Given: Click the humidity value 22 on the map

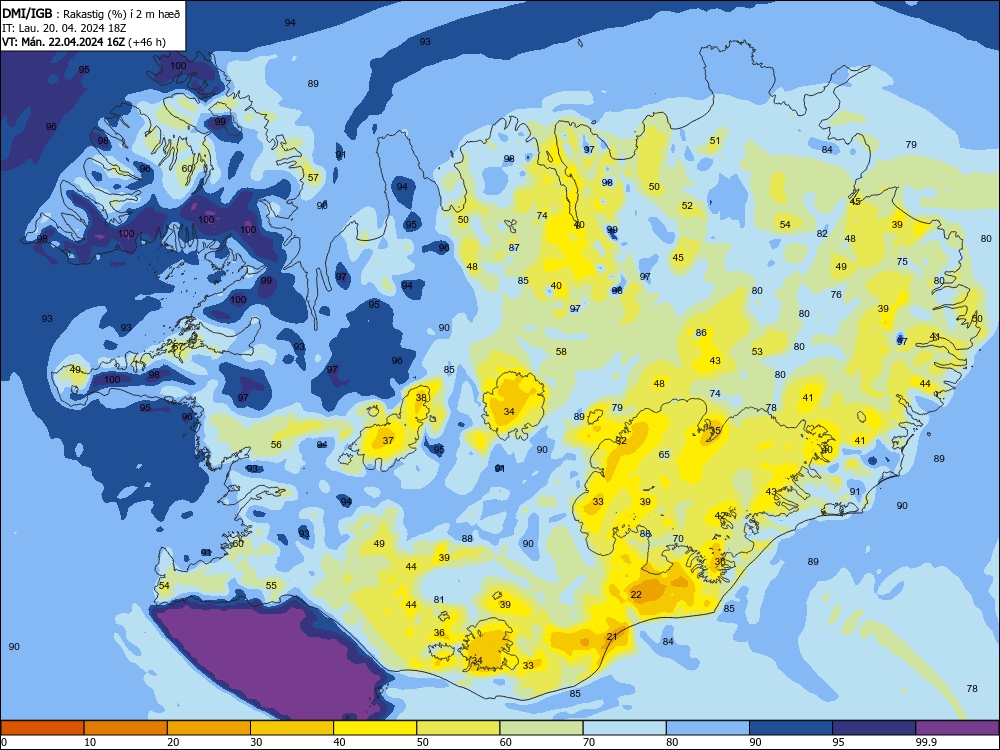Looking at the screenshot, I should pos(636,594).
